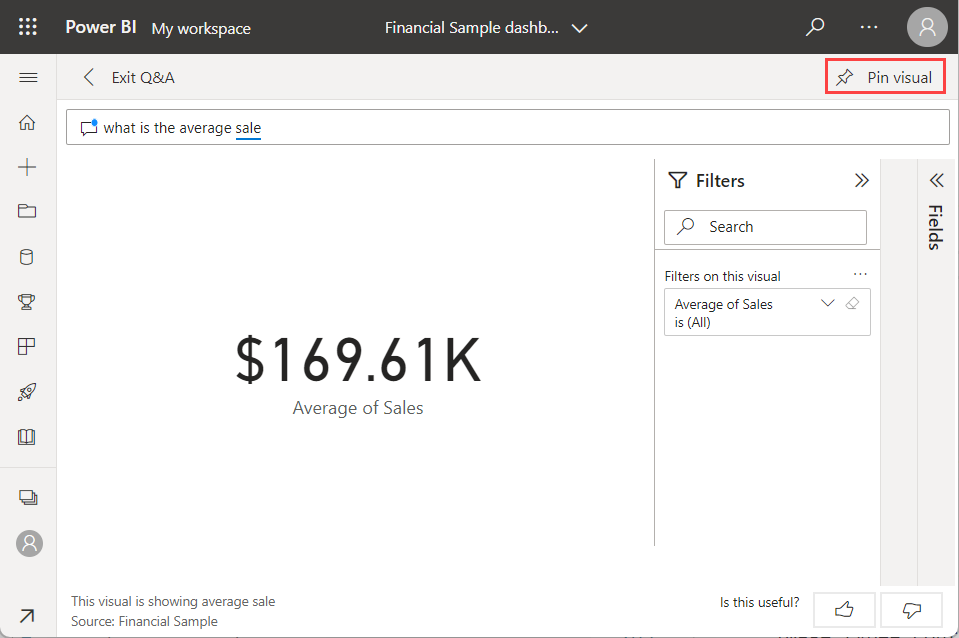Open the Metrics trophy icon
Viewport: 959px width, 638px height.
click(27, 301)
